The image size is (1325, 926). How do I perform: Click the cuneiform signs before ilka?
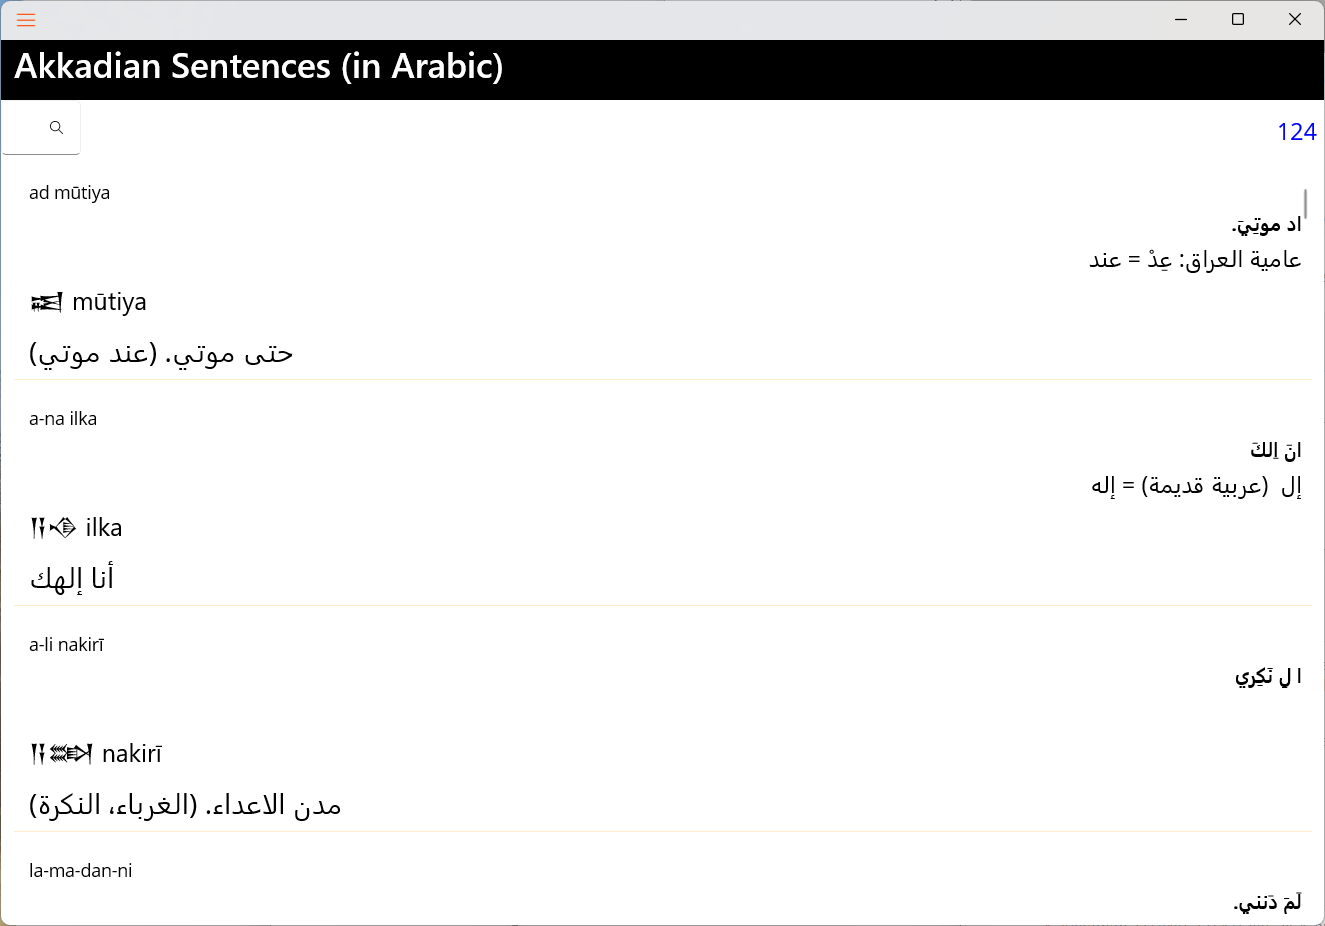pyautogui.click(x=53, y=528)
